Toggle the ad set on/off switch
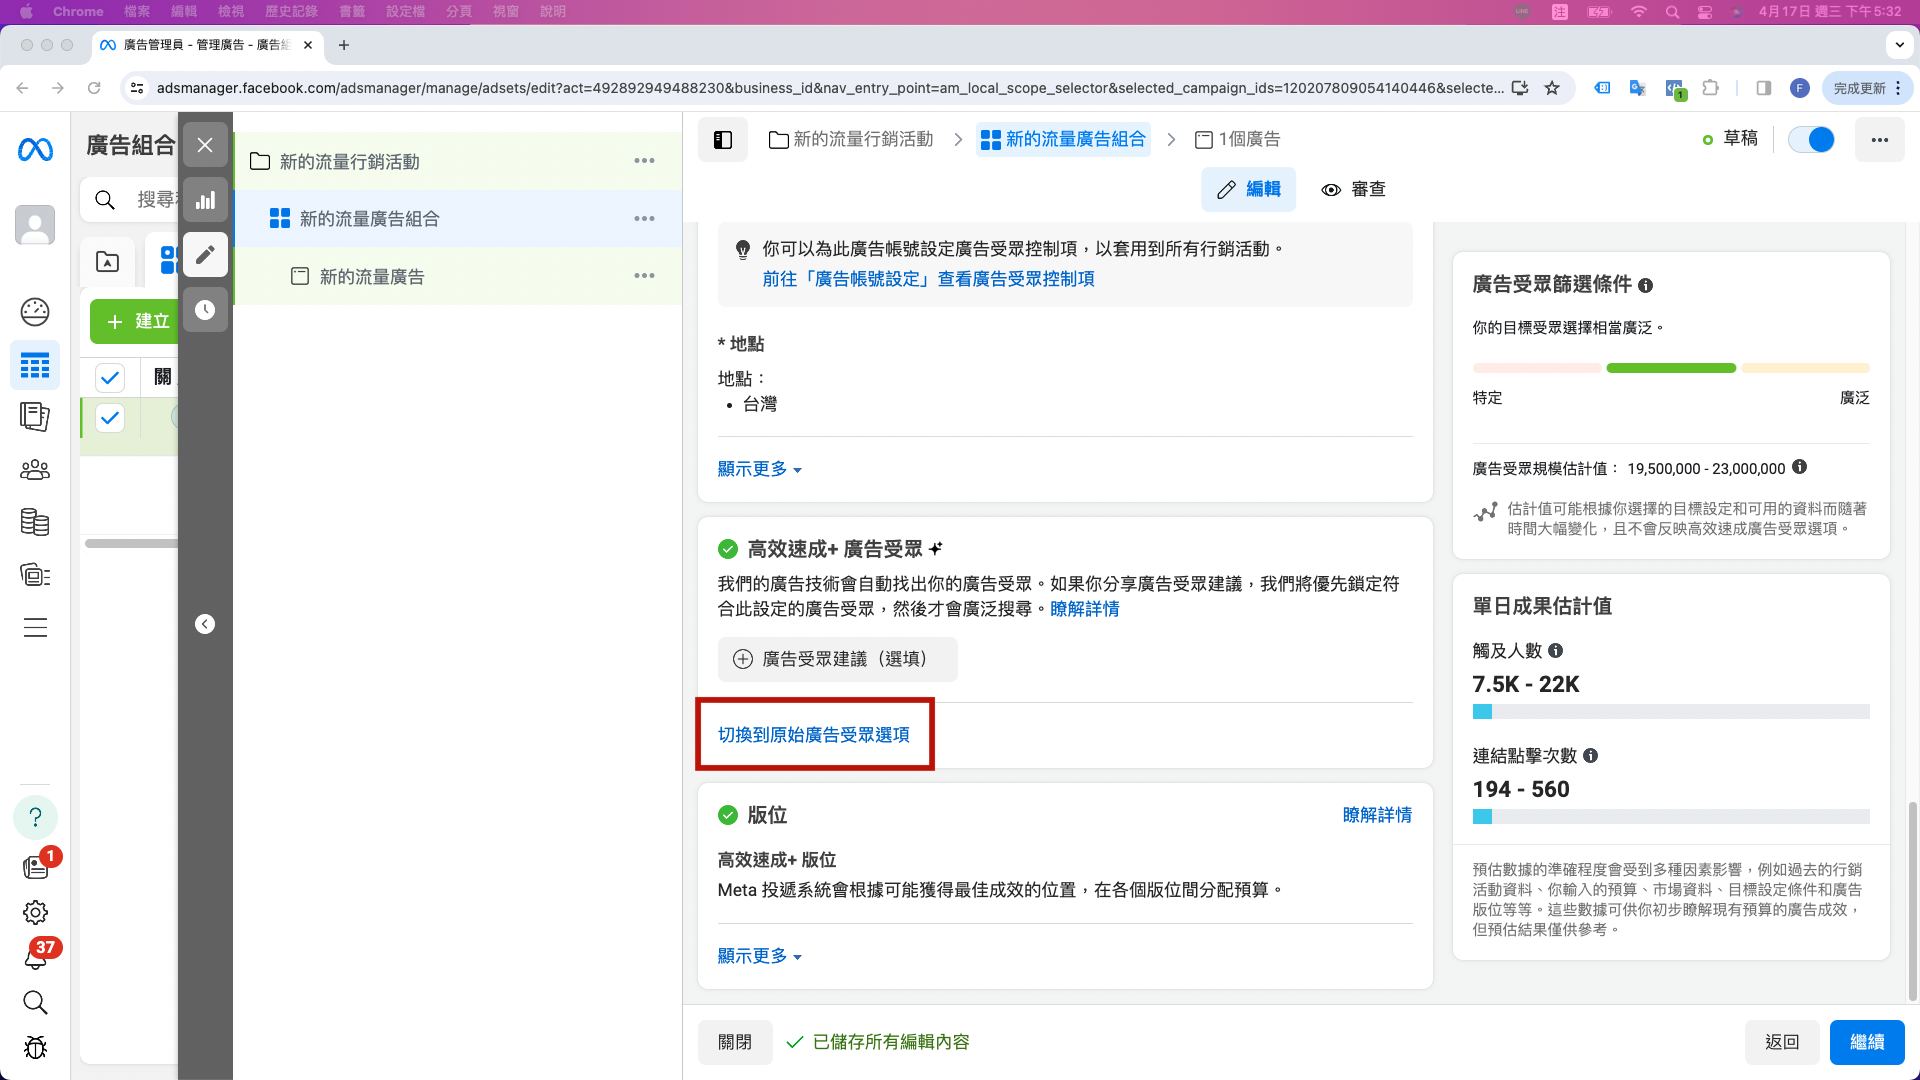Viewport: 1920px width, 1080px height. (1811, 140)
